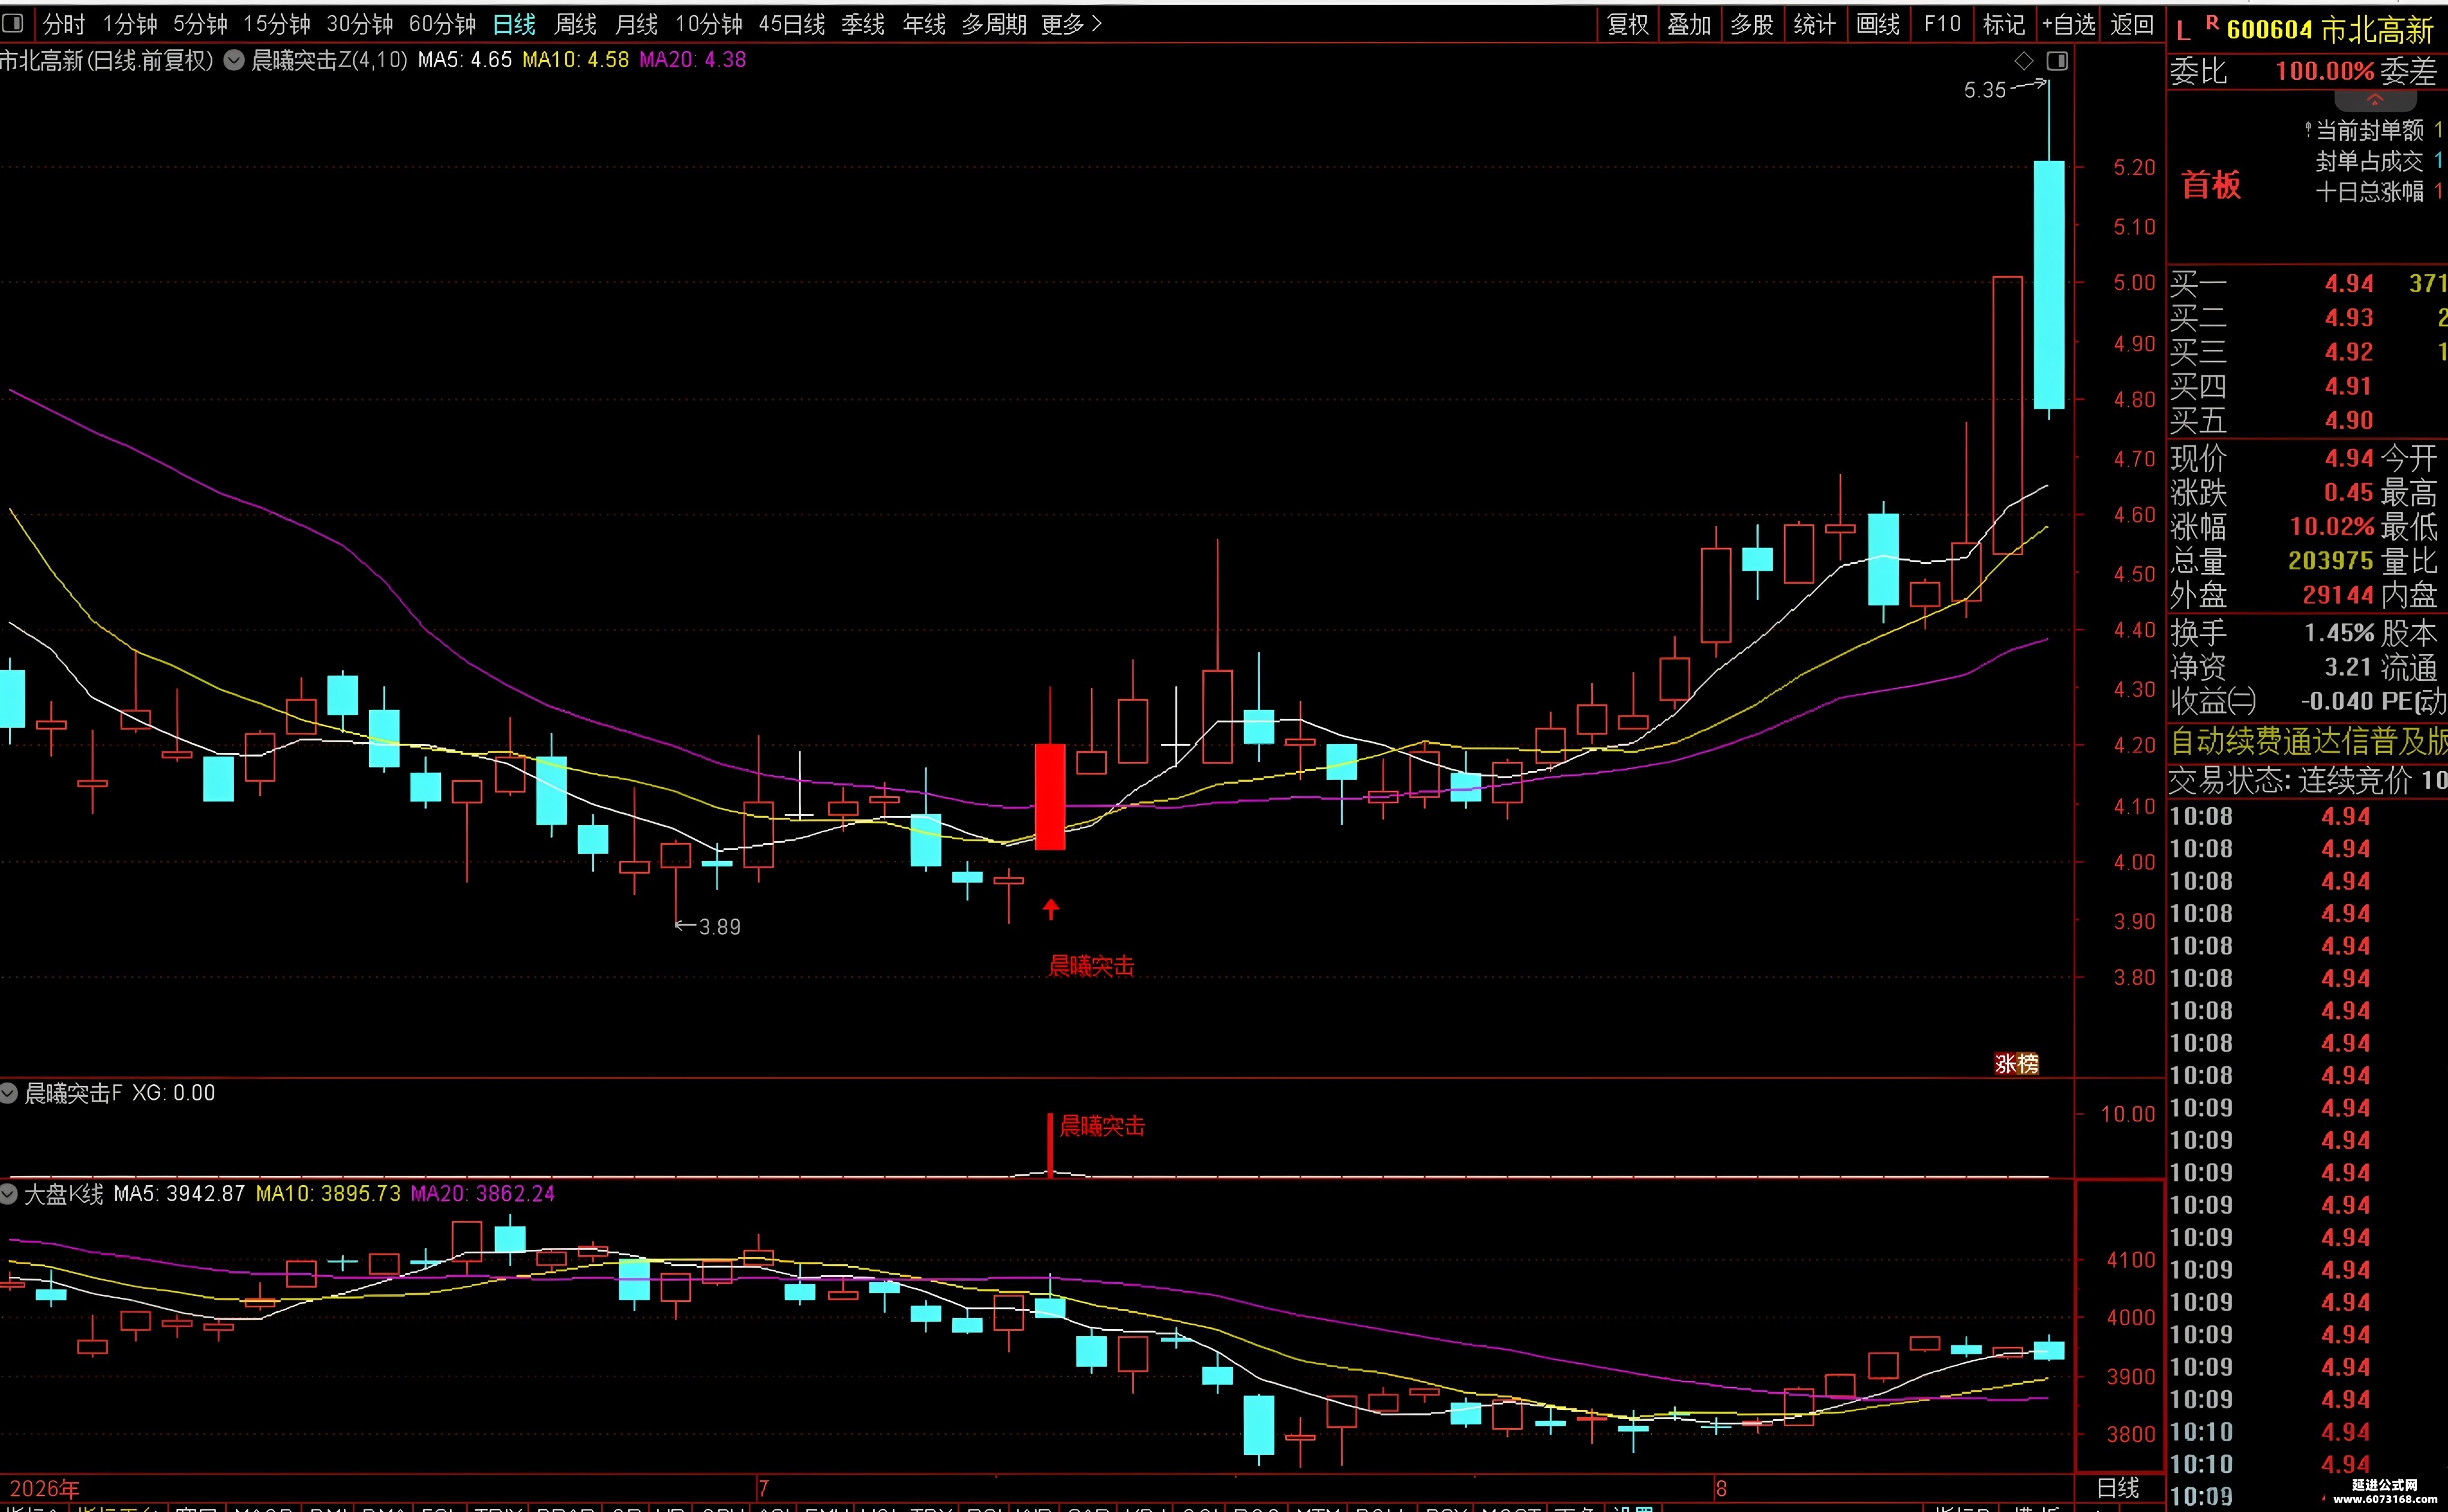The image size is (2448, 1512).
Task: Expand the 更多 periods chevron
Action: coord(1097,23)
